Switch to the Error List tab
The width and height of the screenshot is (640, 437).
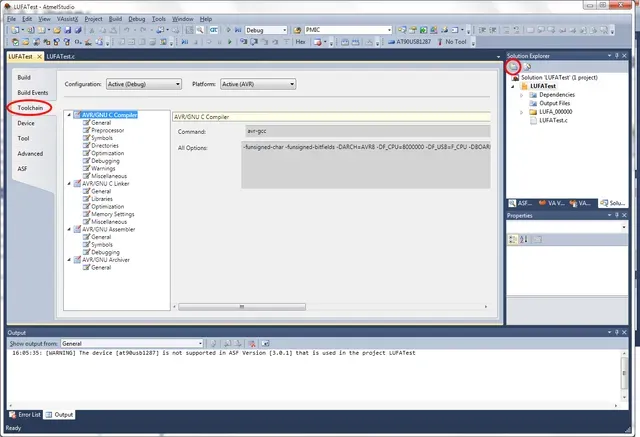25,415
